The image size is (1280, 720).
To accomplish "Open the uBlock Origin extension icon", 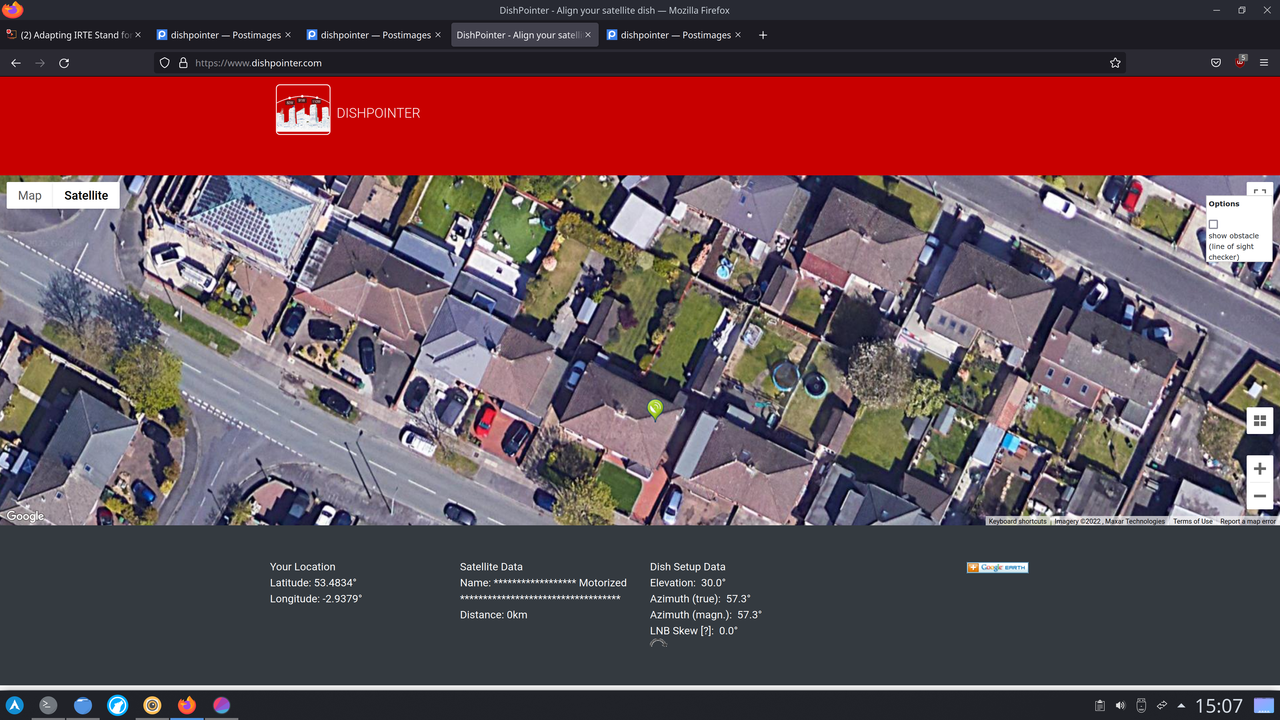I will (1240, 62).
